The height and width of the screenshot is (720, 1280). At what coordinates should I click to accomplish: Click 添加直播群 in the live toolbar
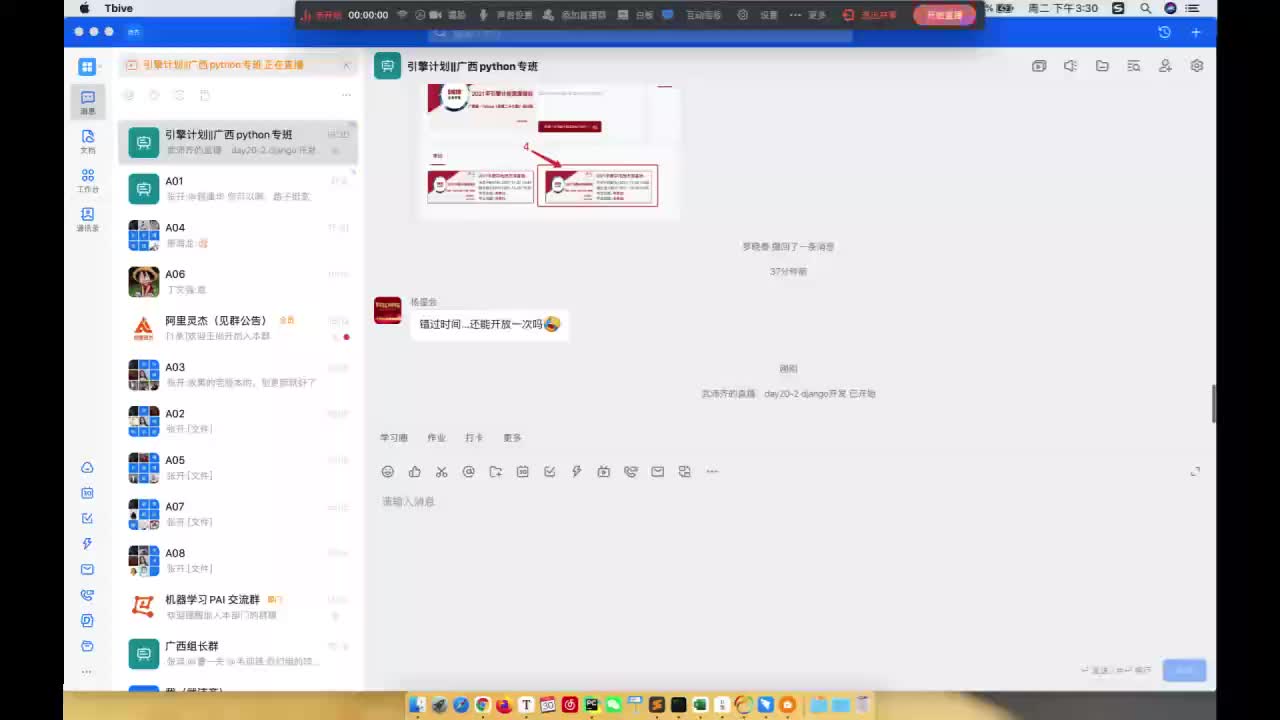coord(574,15)
